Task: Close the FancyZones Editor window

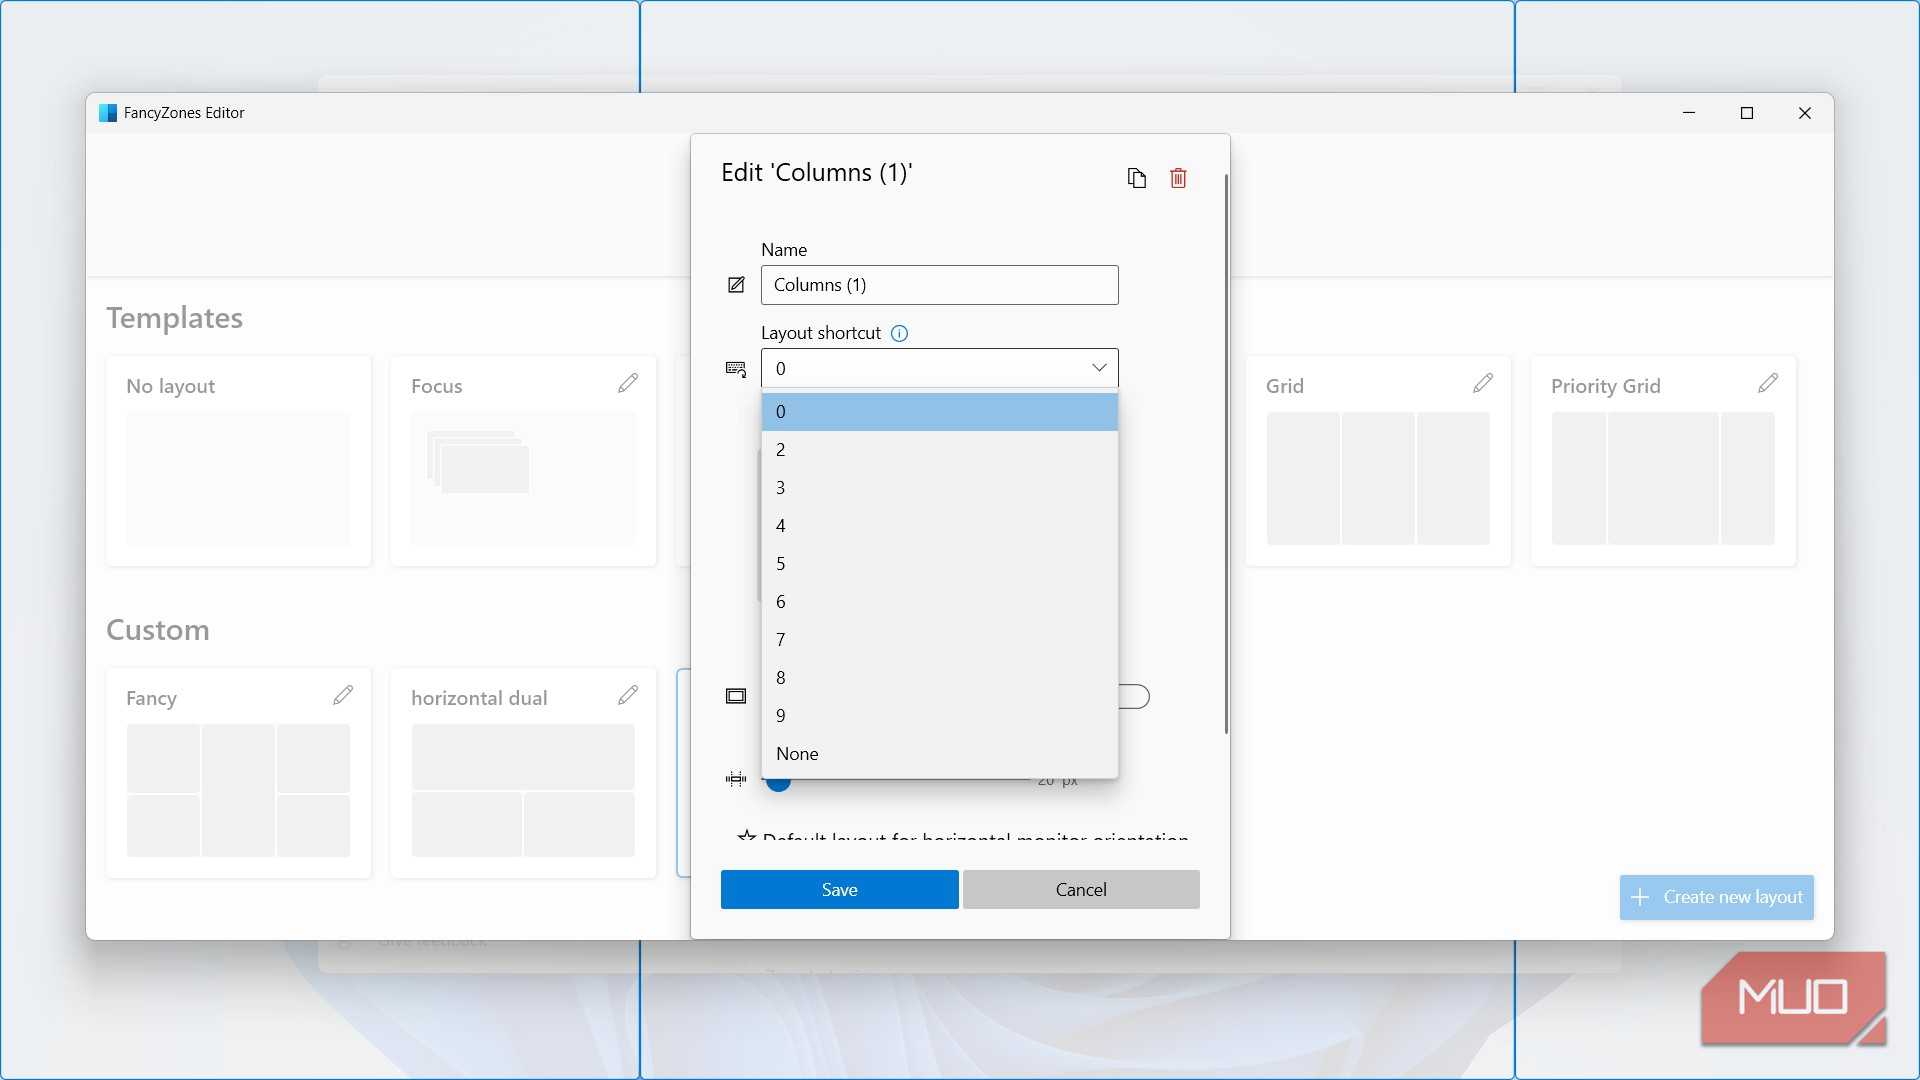Action: click(1805, 113)
